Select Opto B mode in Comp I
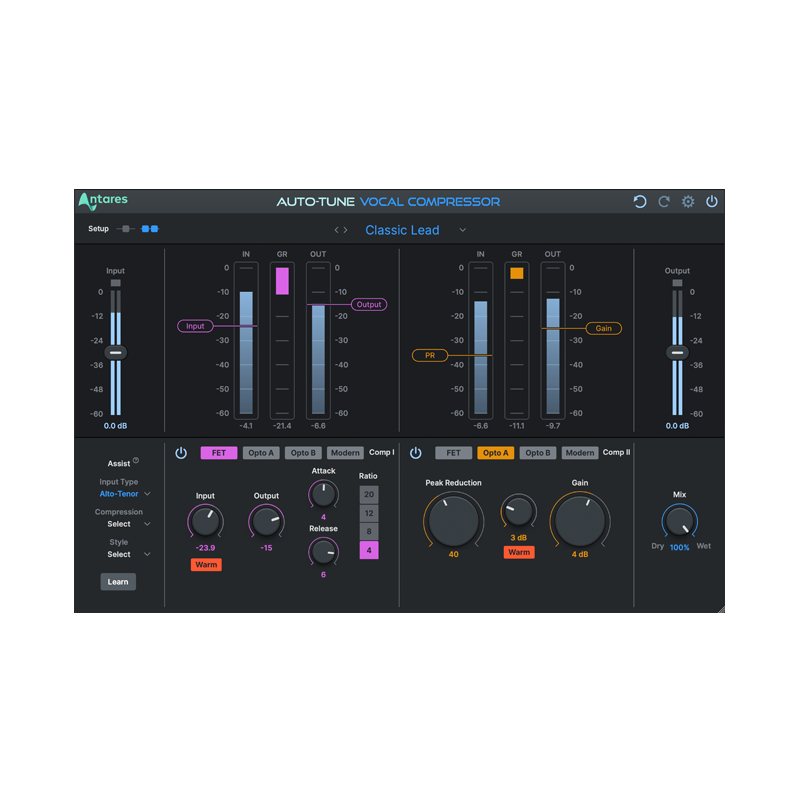 click(303, 453)
